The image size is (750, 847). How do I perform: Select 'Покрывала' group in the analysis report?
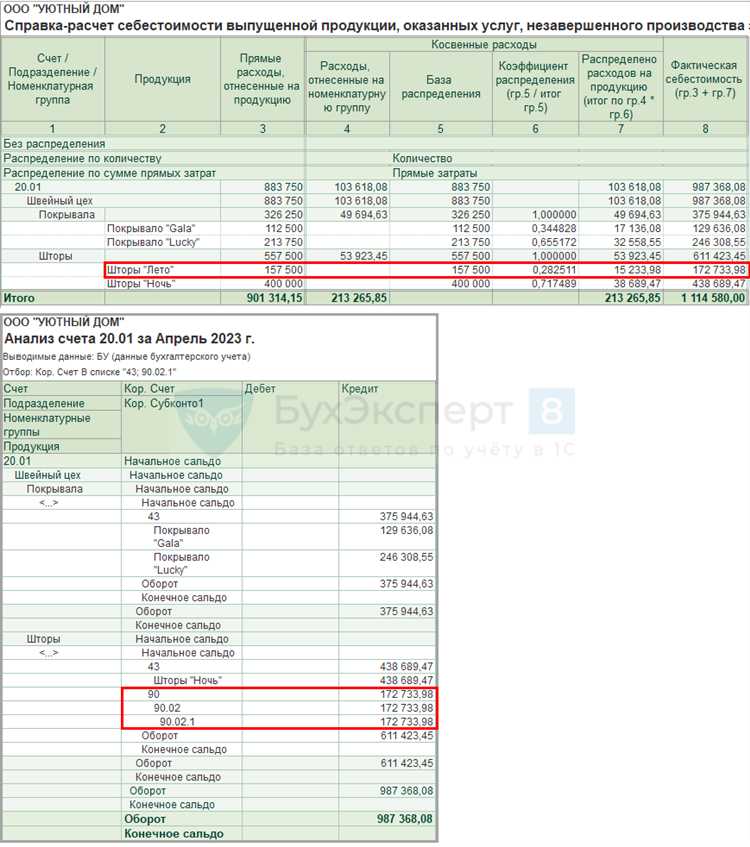tap(55, 489)
